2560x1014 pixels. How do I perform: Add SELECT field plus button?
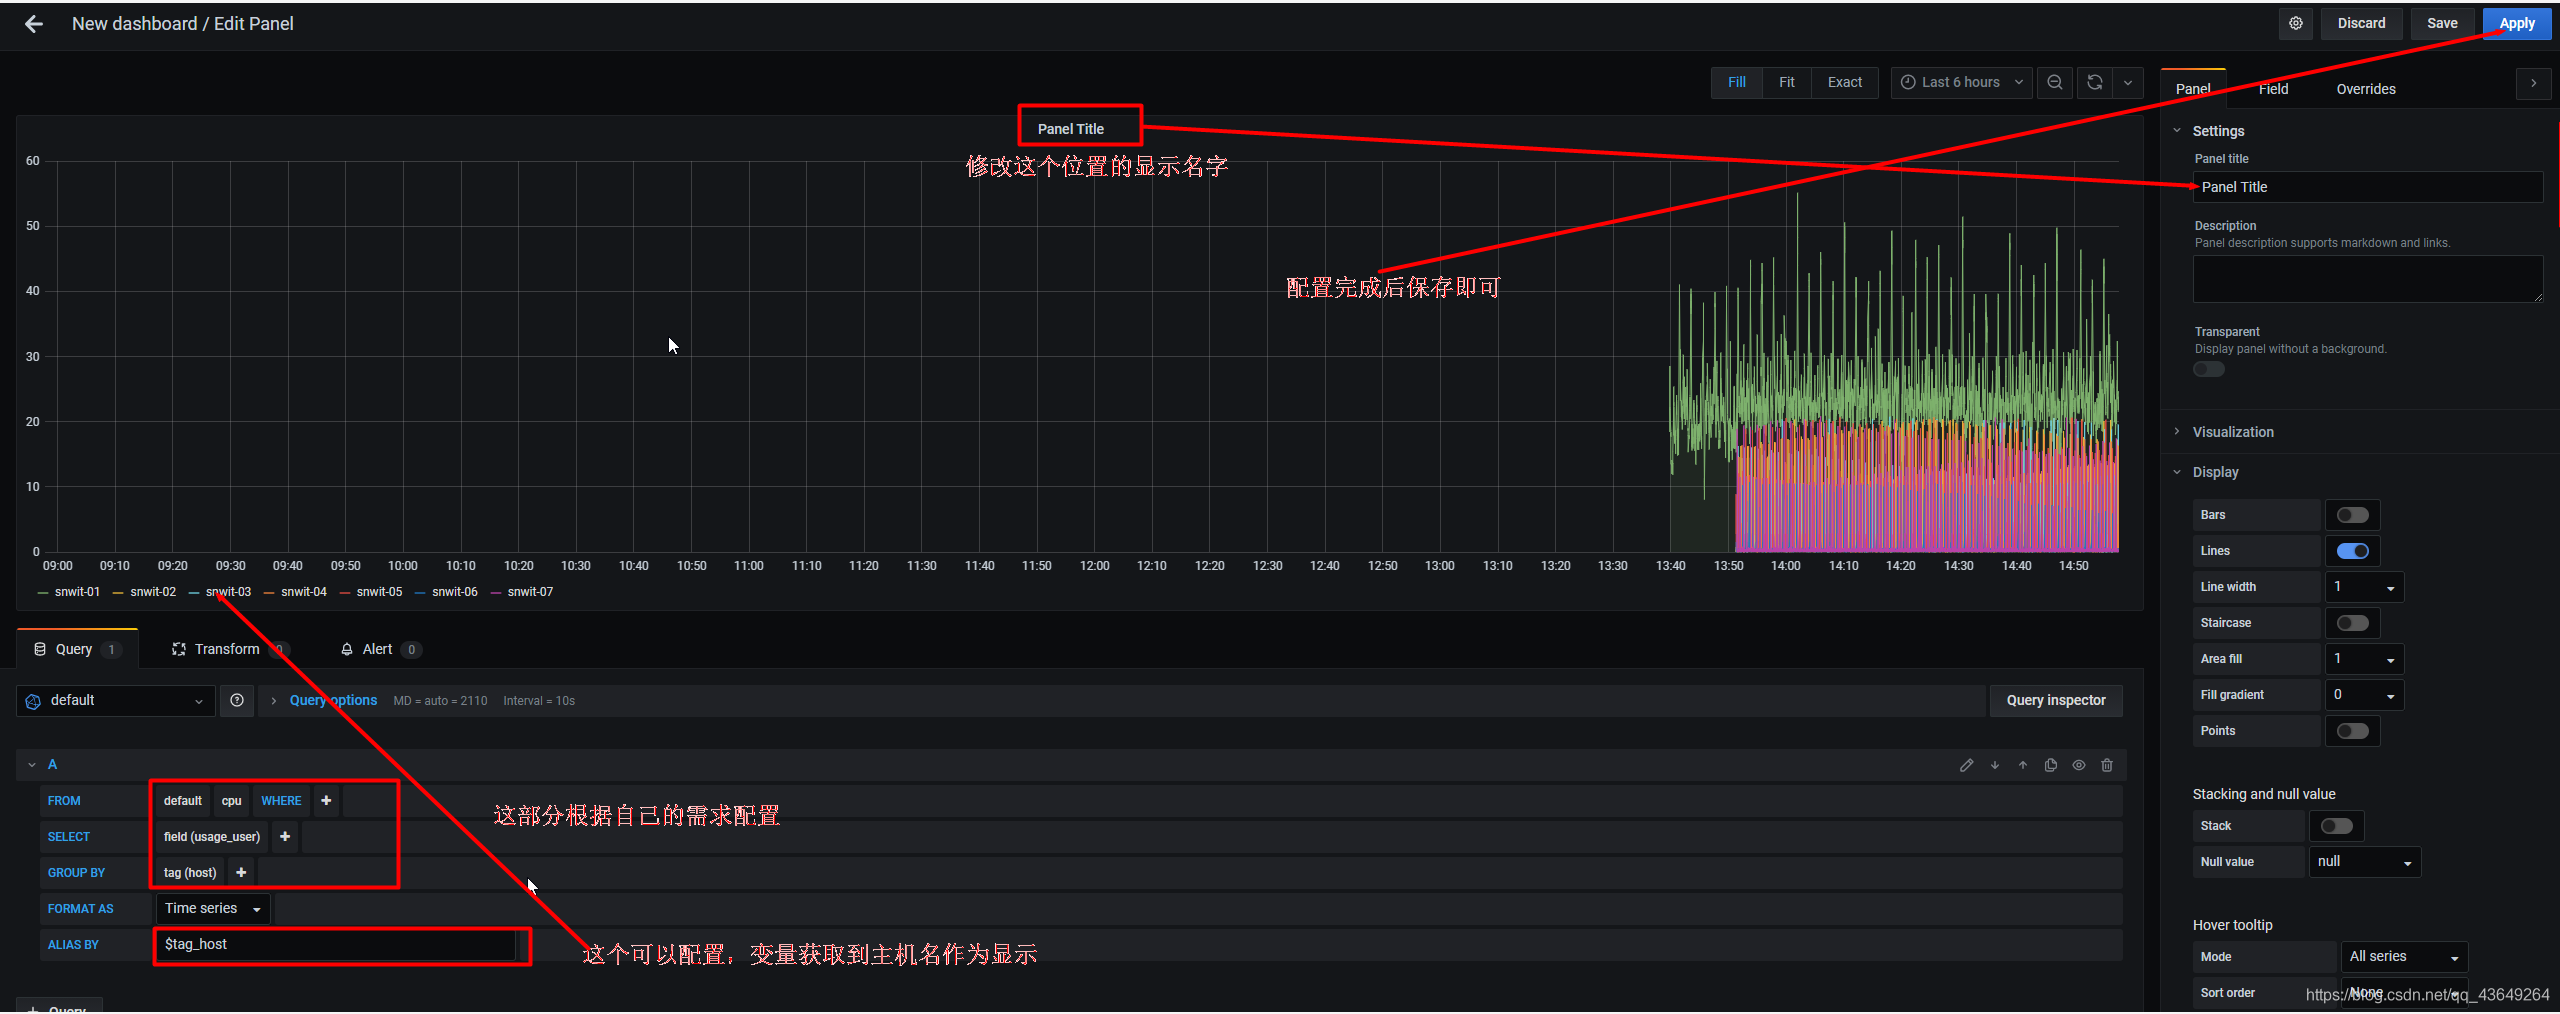point(285,837)
